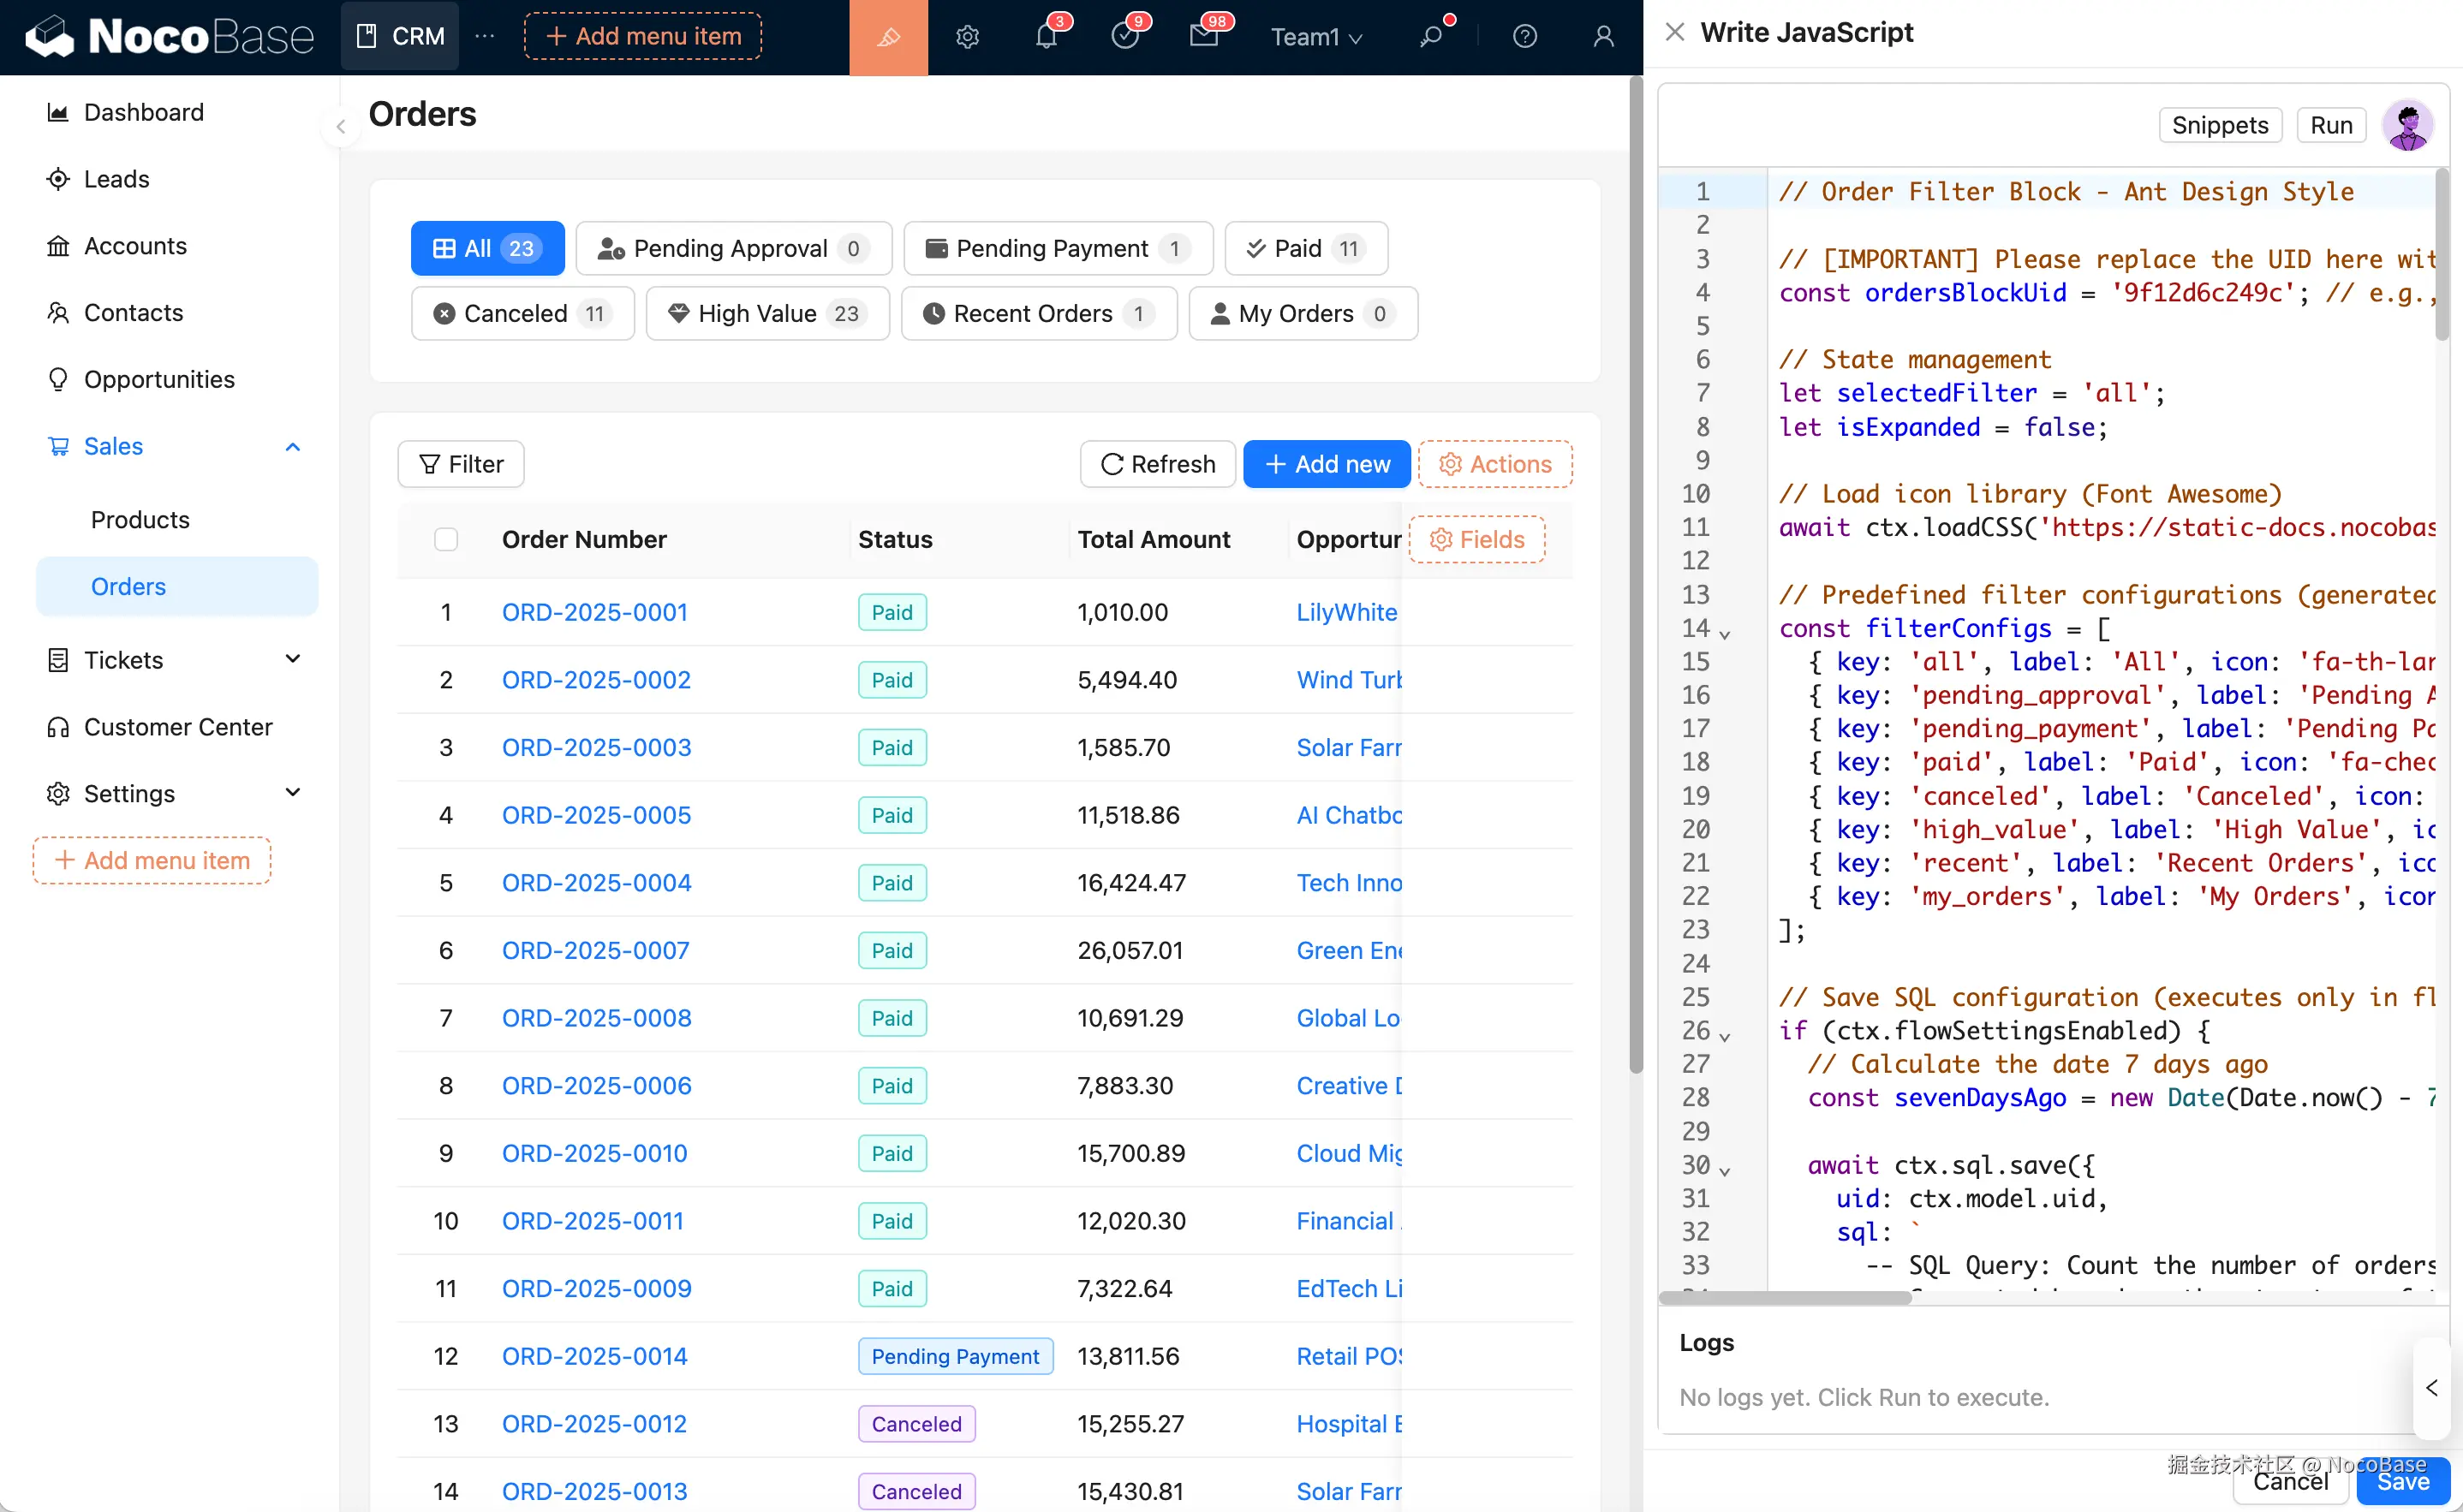The height and width of the screenshot is (1512, 2463).
Task: Click the Run button in the editor
Action: point(2330,126)
